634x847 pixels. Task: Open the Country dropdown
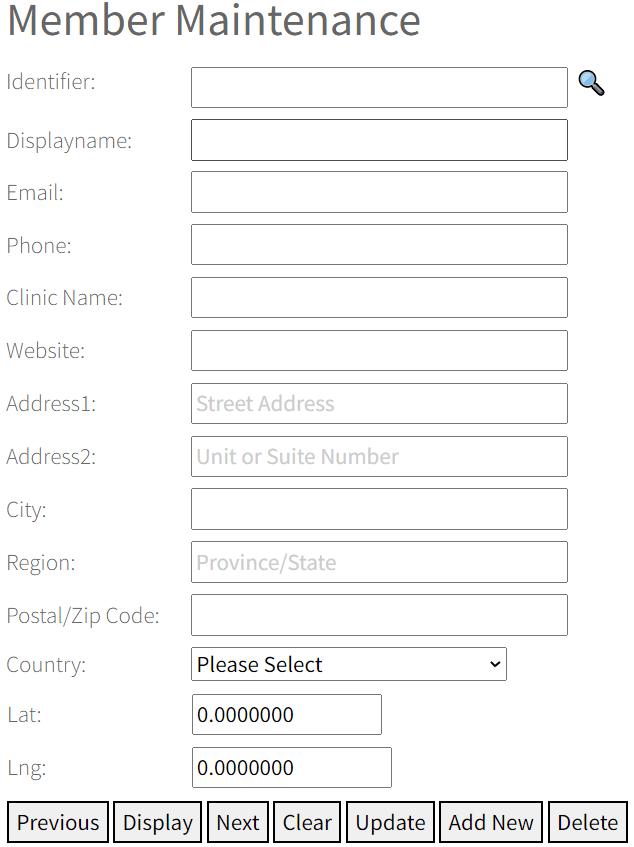(348, 665)
